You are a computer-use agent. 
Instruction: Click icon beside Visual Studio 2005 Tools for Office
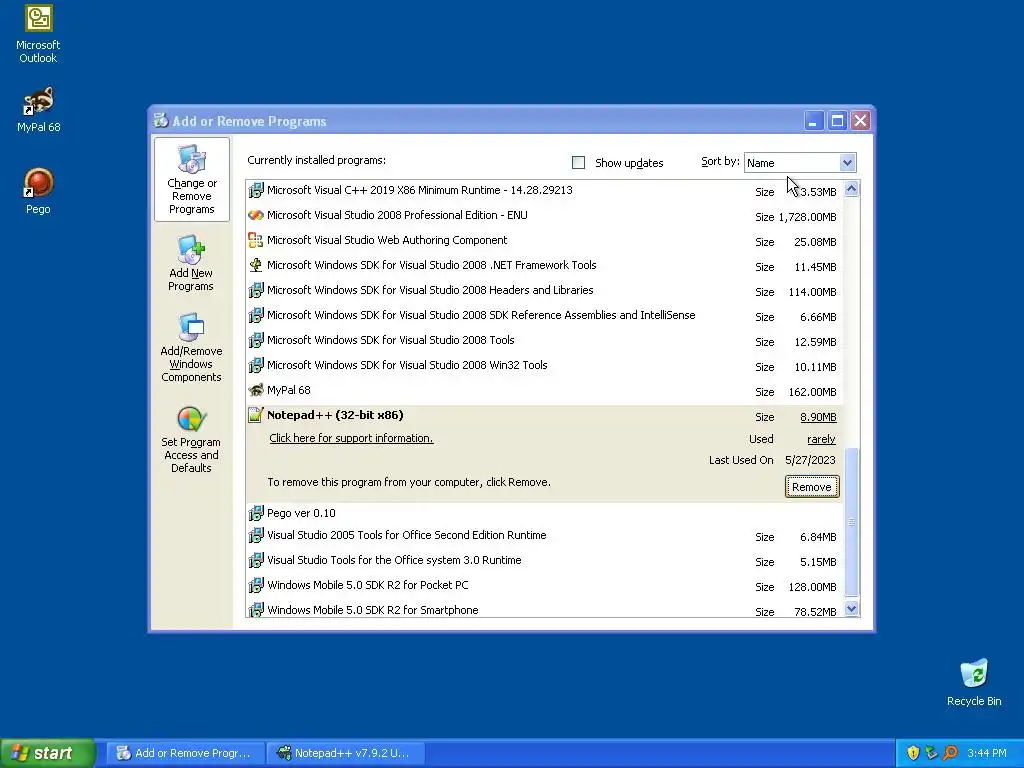(256, 536)
